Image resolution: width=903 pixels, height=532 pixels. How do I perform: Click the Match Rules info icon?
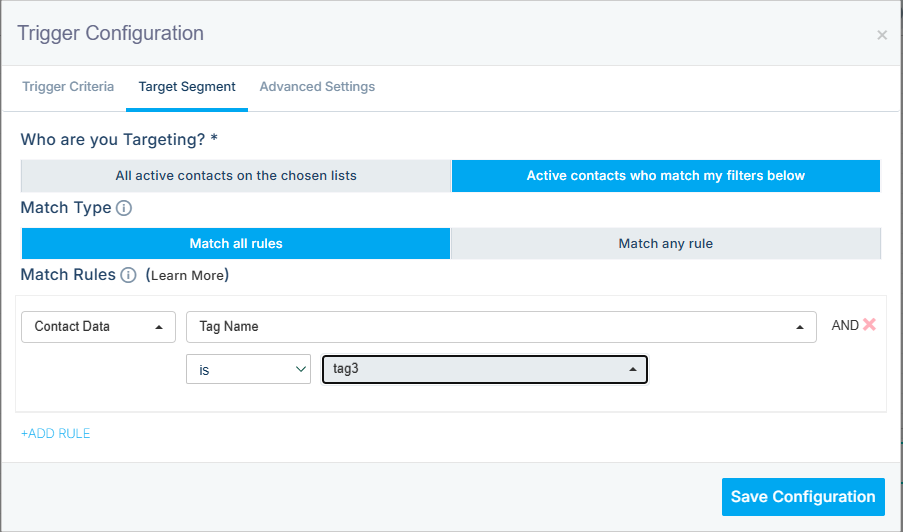(128, 275)
